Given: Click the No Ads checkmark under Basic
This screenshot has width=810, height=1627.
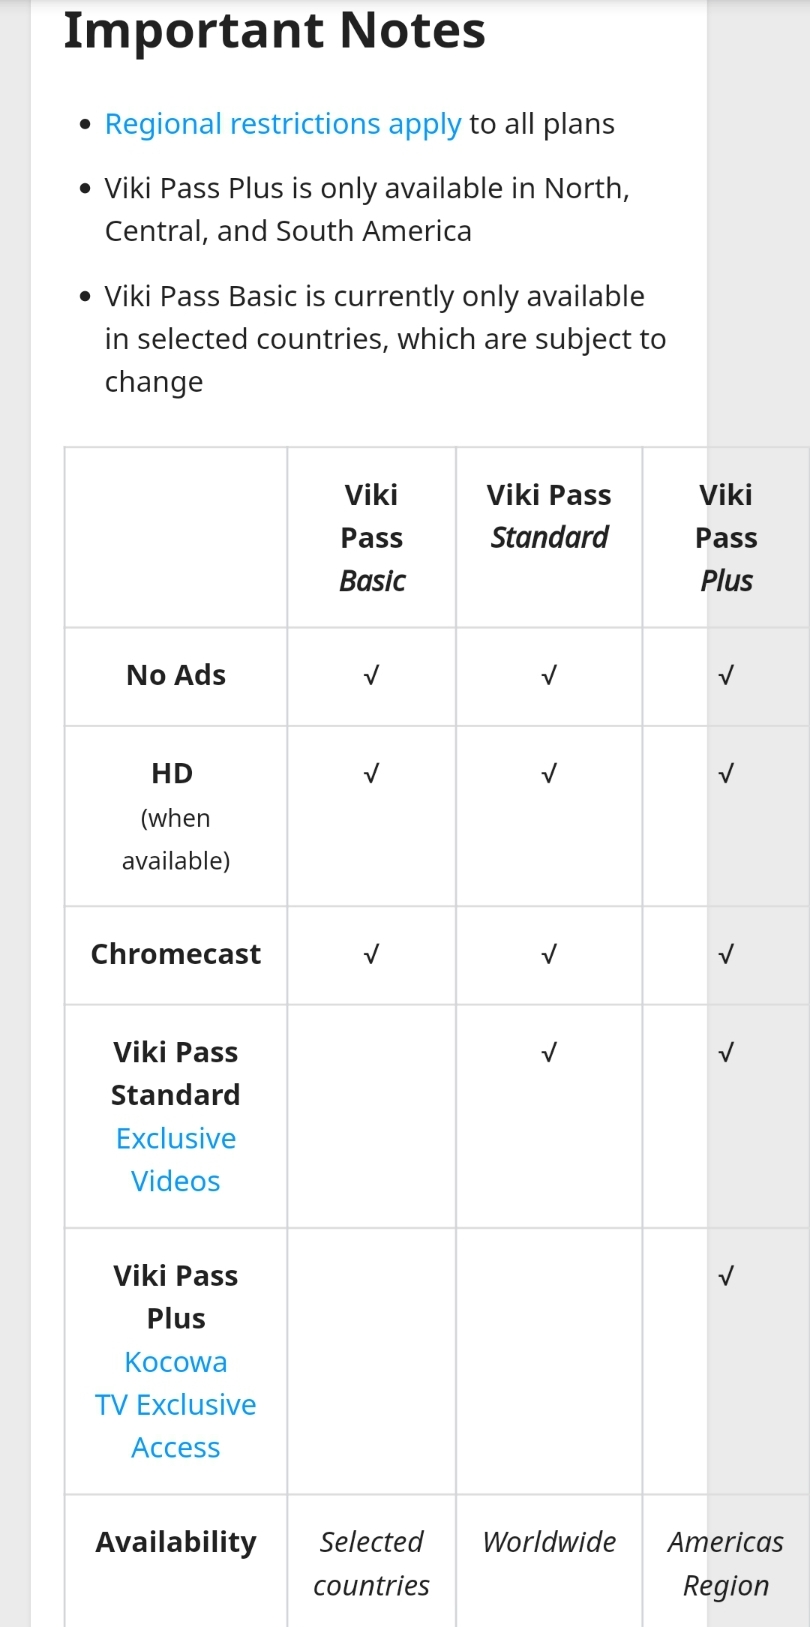Looking at the screenshot, I should [x=372, y=676].
